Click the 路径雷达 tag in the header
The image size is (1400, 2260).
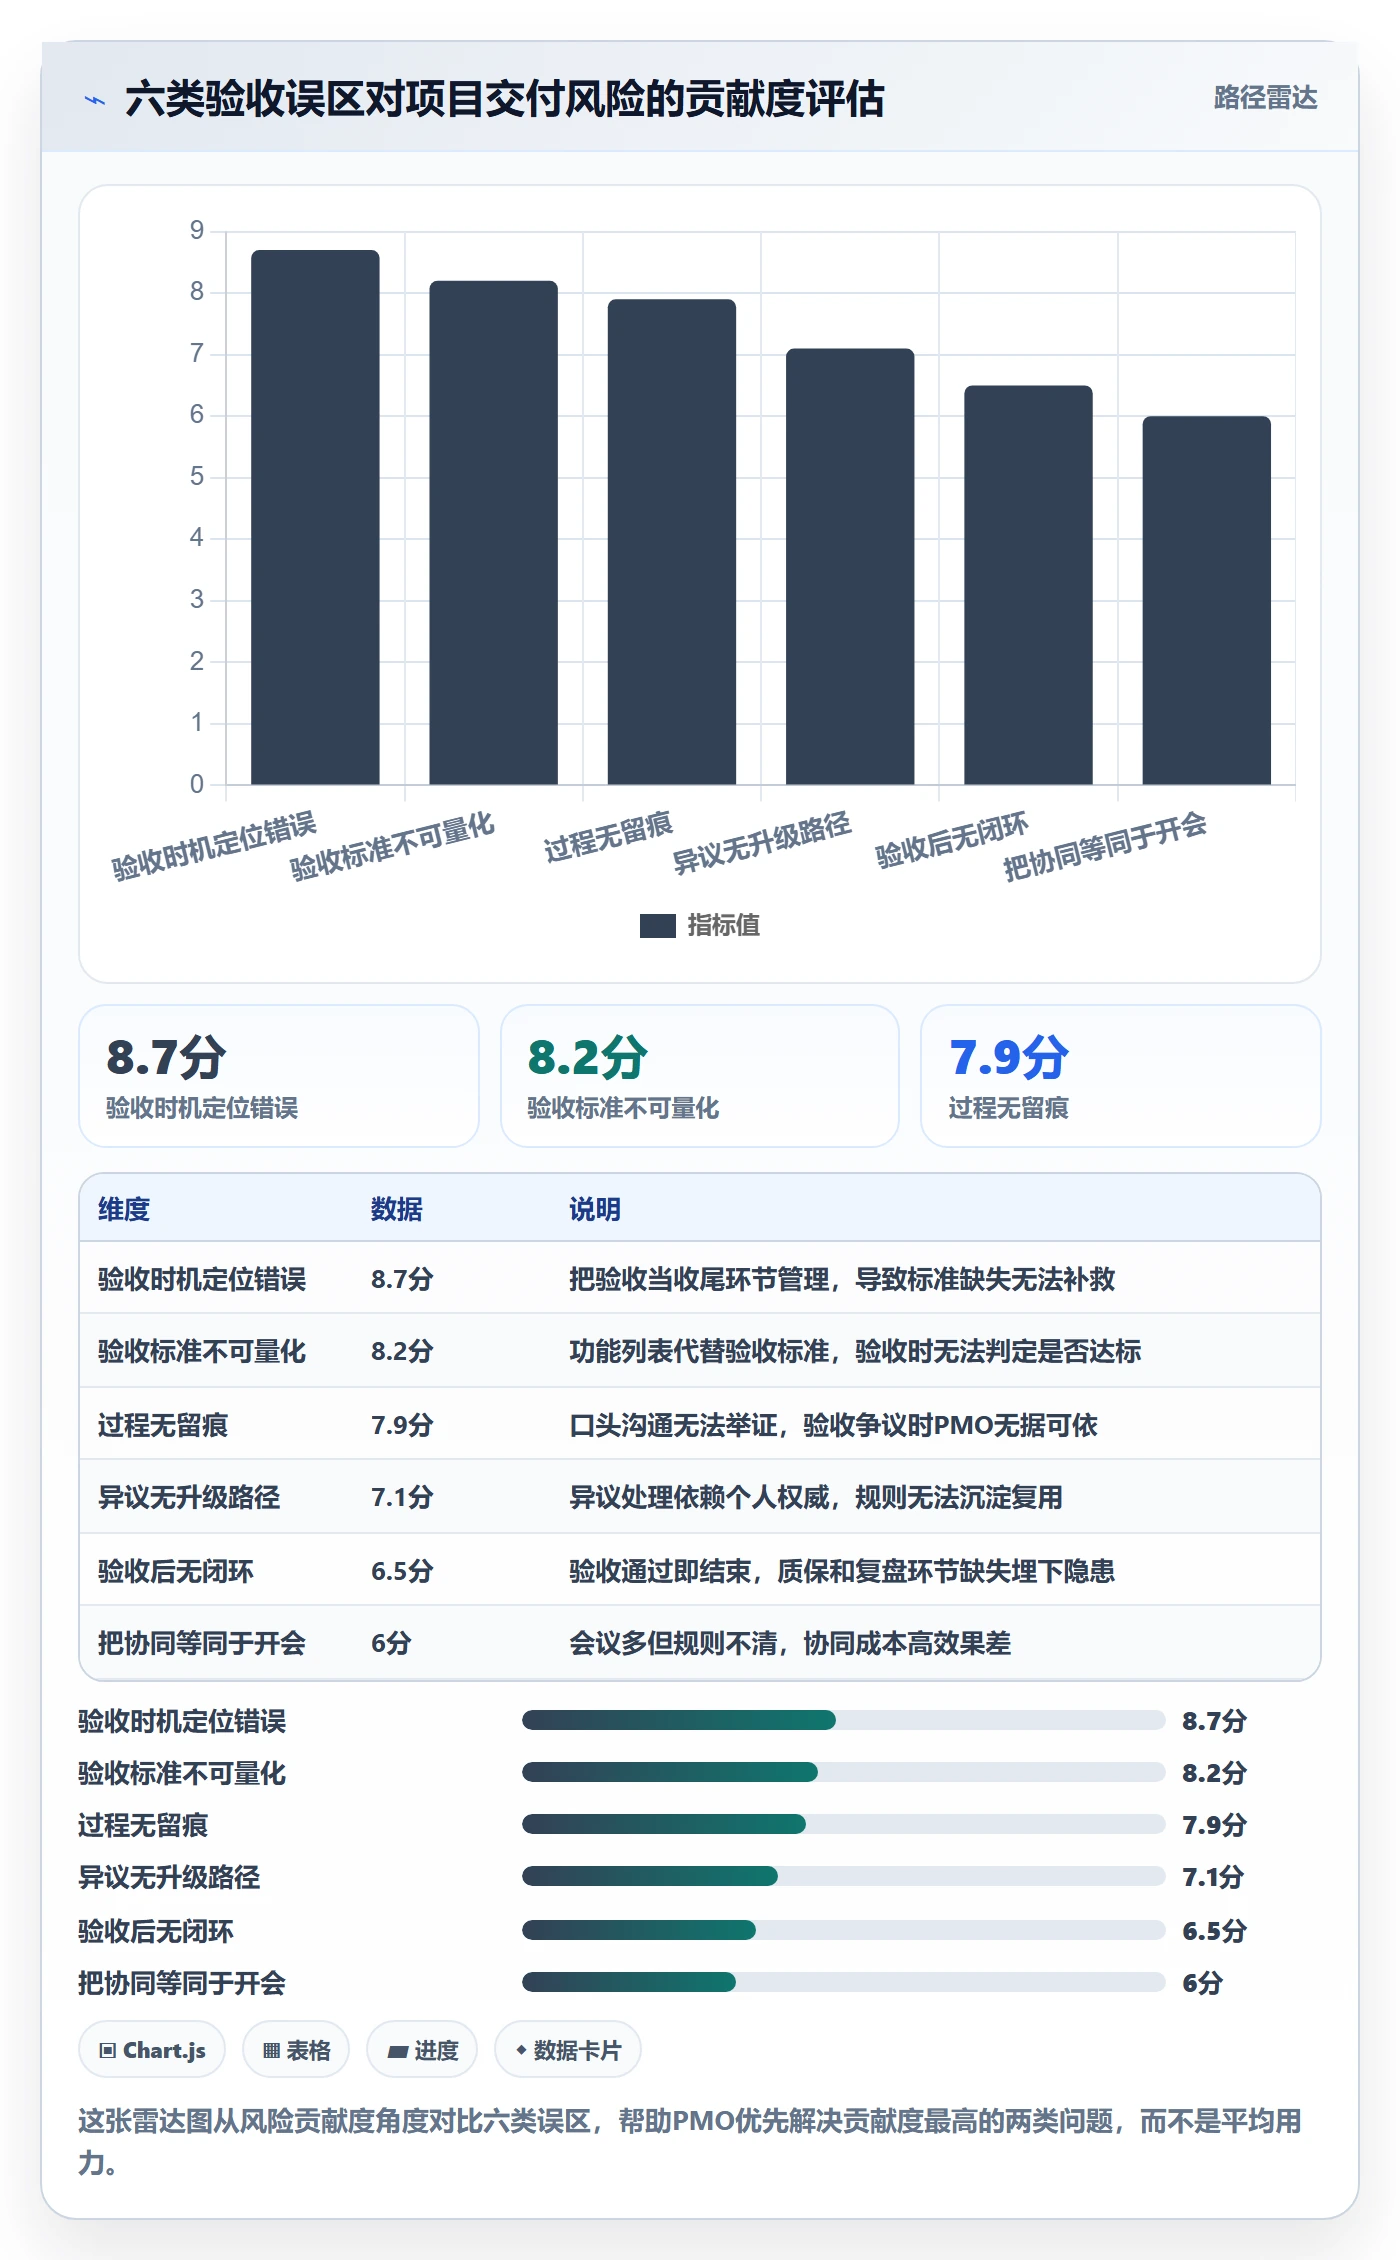tap(1265, 98)
